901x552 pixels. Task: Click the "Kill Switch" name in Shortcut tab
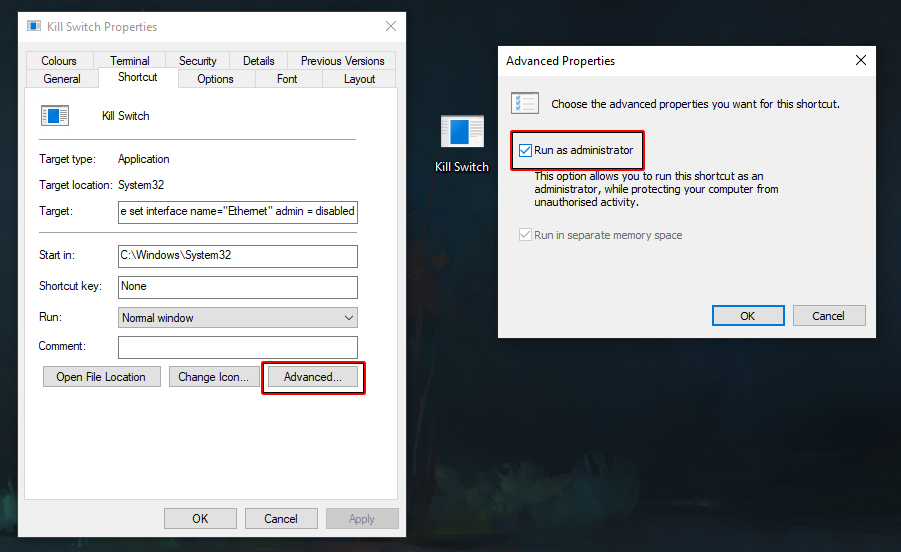click(x=126, y=116)
